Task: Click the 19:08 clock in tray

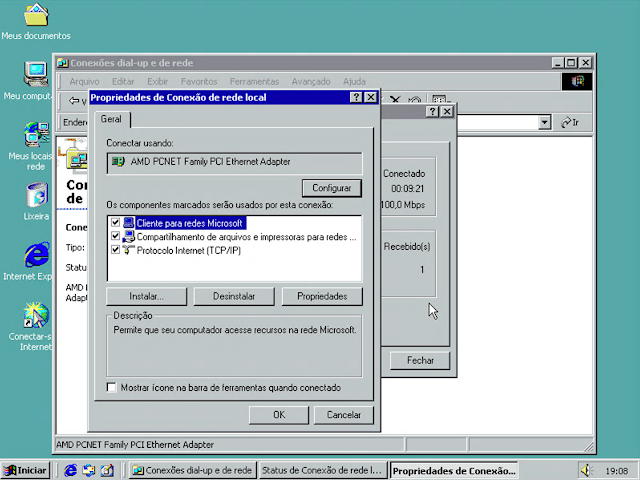Action: pos(616,471)
